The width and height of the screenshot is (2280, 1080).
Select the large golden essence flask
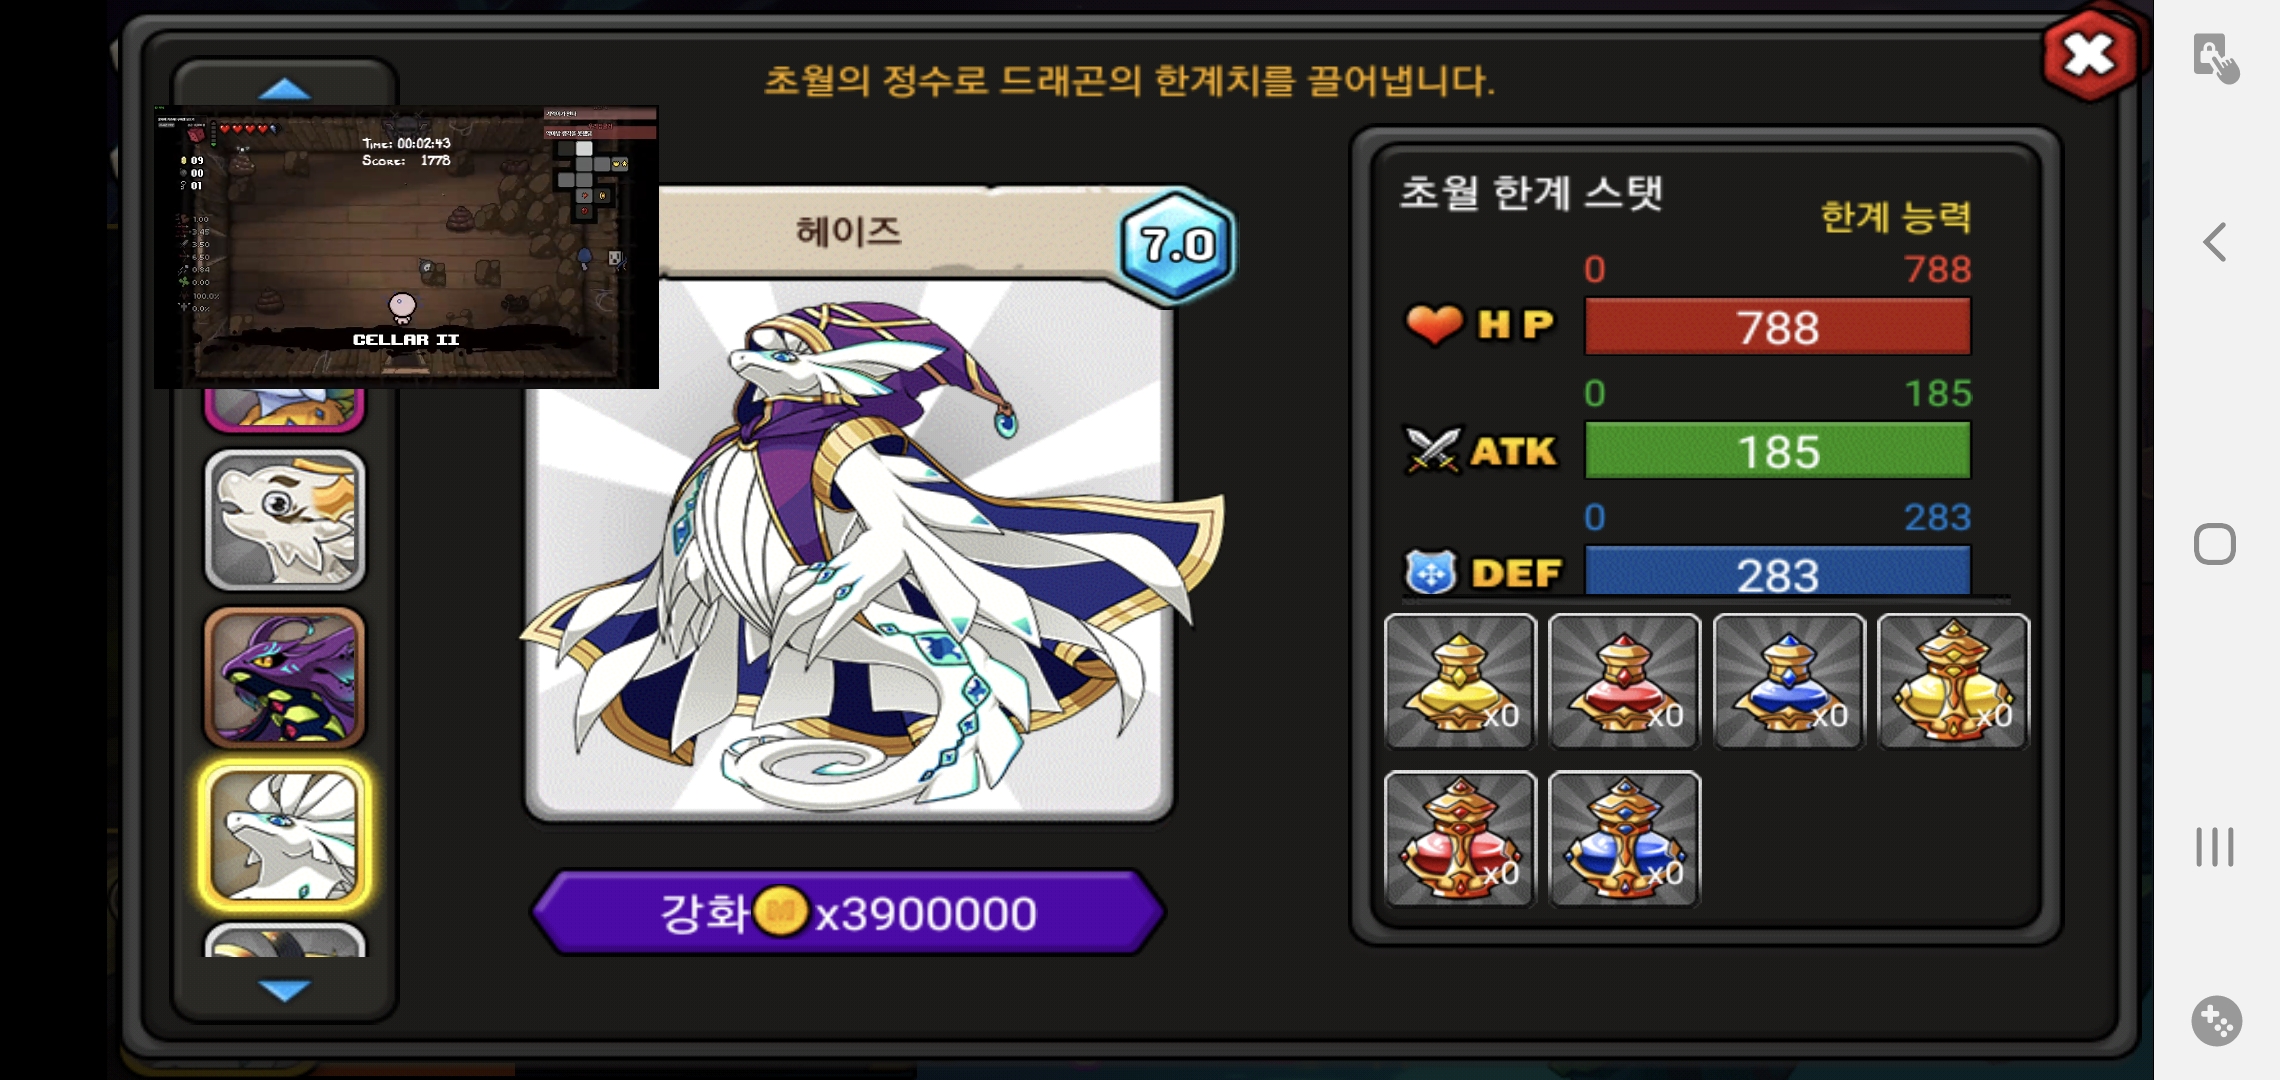tap(1953, 681)
